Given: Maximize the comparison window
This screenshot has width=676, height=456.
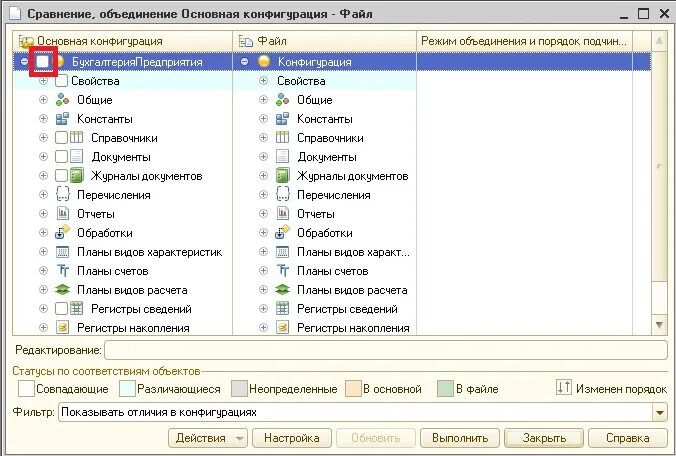Looking at the screenshot, I should tap(643, 14).
